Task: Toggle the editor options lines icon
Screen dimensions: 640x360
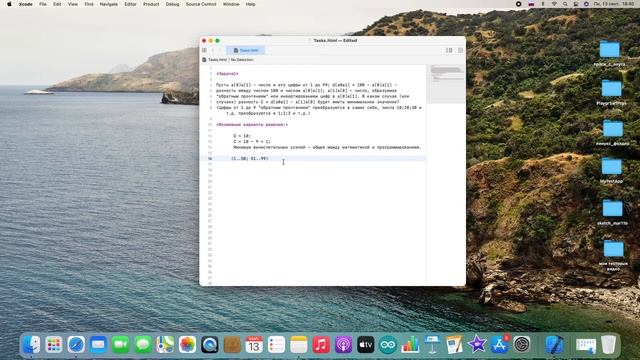Action: pyautogui.click(x=449, y=50)
